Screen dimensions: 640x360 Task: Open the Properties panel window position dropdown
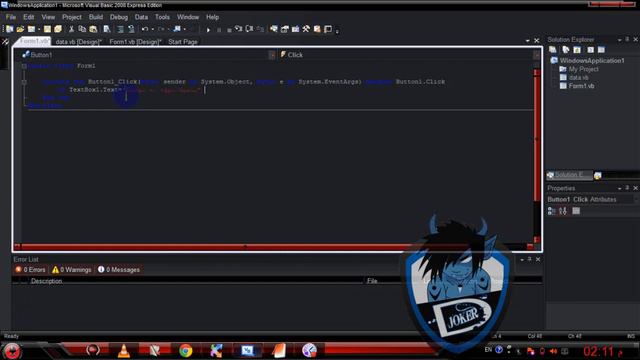[620, 188]
